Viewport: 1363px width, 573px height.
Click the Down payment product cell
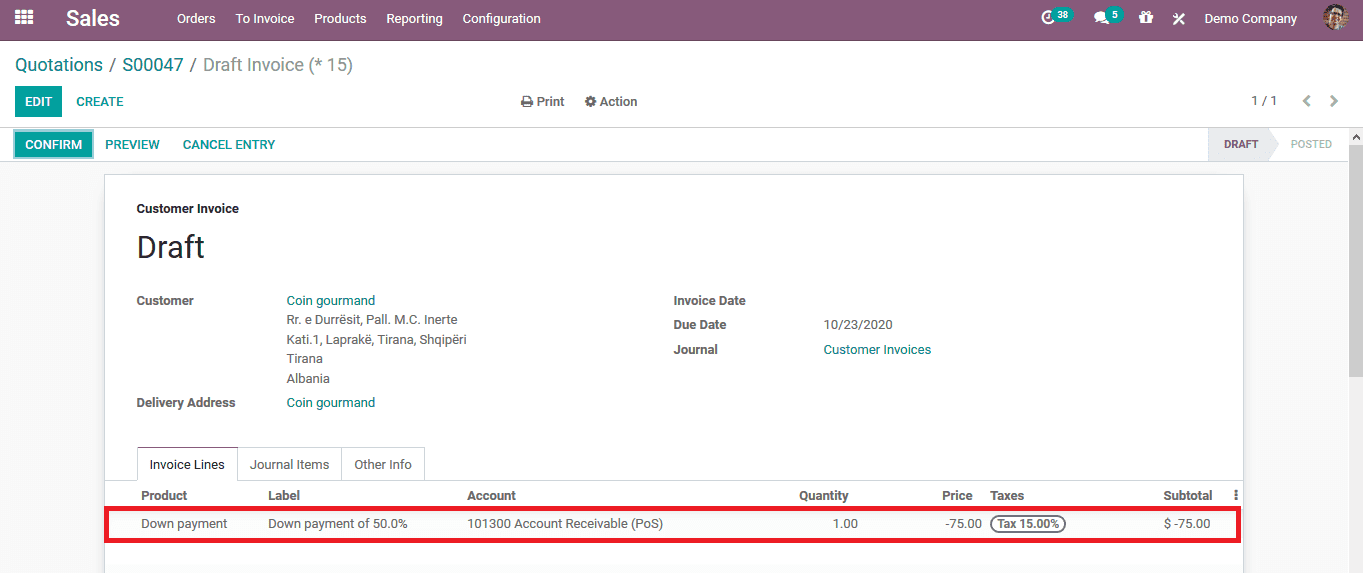pyautogui.click(x=184, y=523)
